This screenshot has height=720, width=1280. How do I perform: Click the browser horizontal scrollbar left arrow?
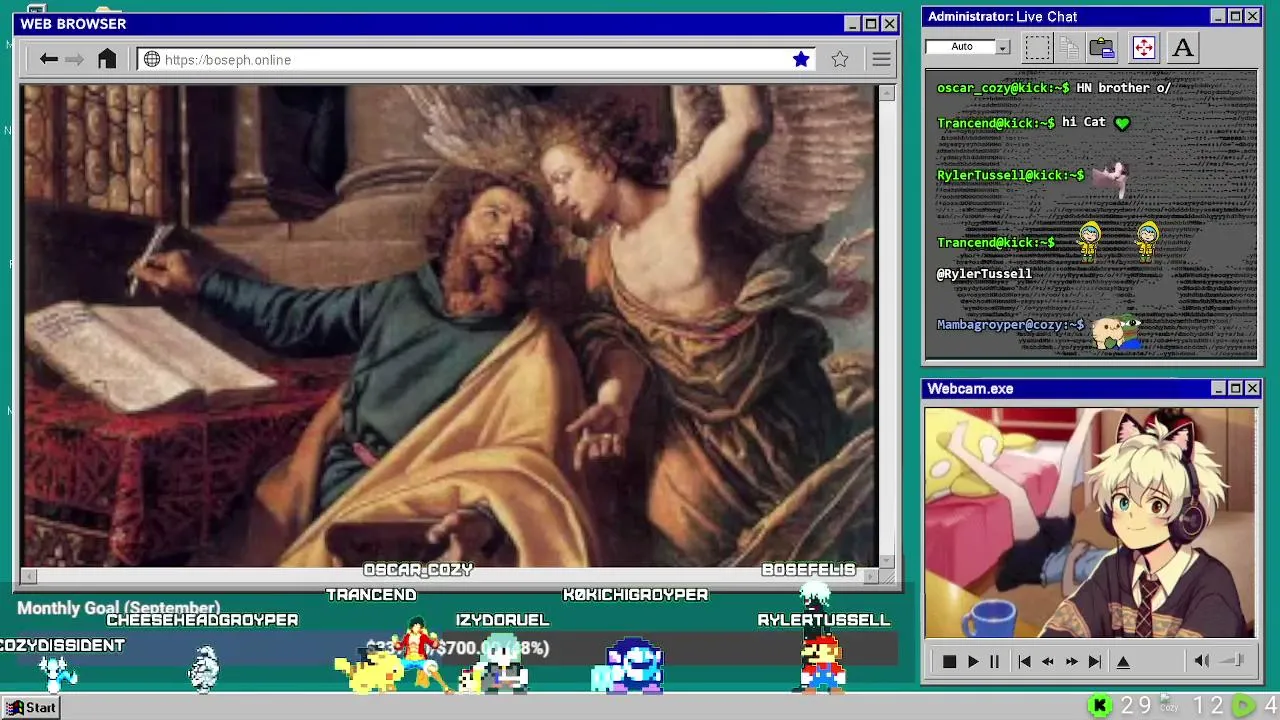click(x=28, y=576)
